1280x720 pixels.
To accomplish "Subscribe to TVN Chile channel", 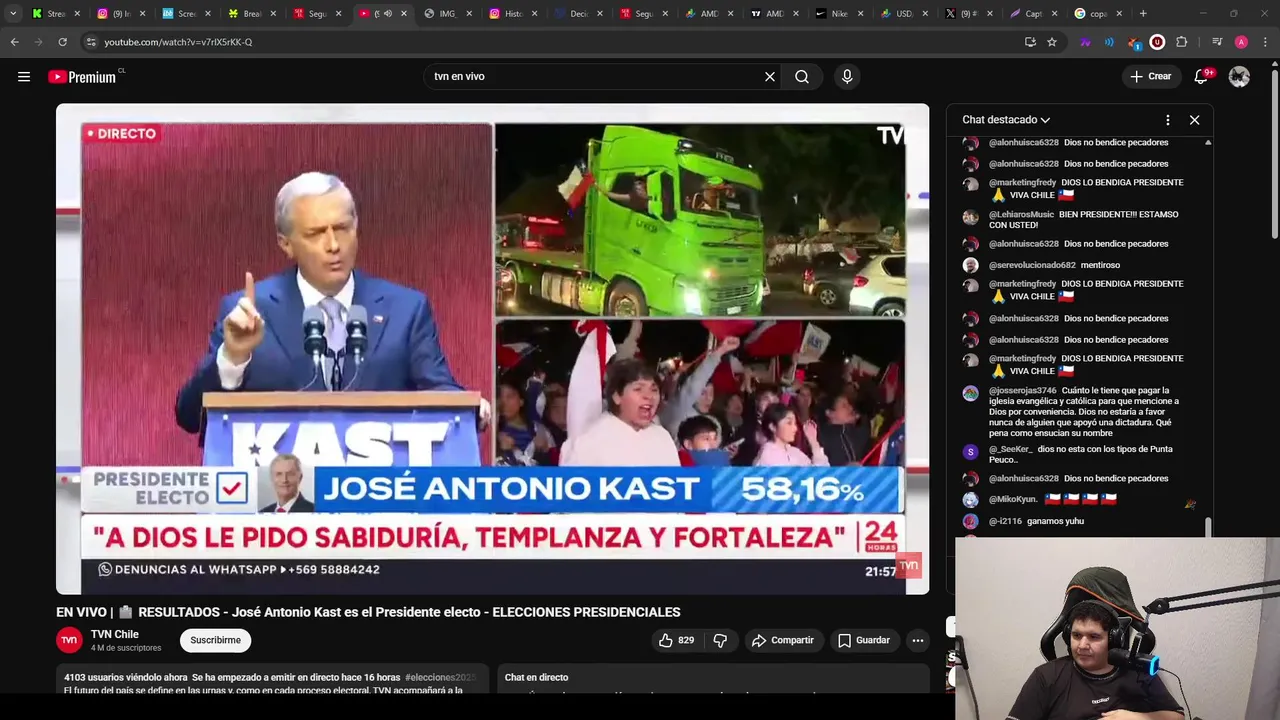I will (215, 640).
